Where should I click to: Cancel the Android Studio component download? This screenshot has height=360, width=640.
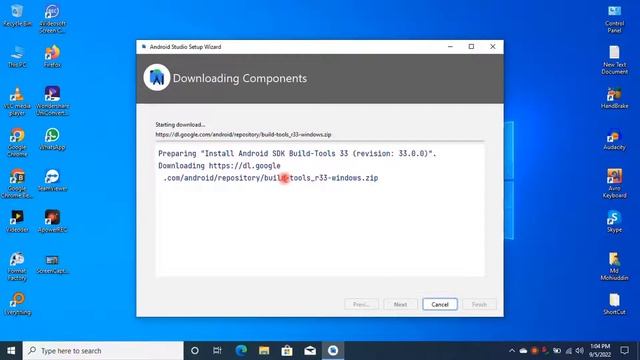point(440,304)
